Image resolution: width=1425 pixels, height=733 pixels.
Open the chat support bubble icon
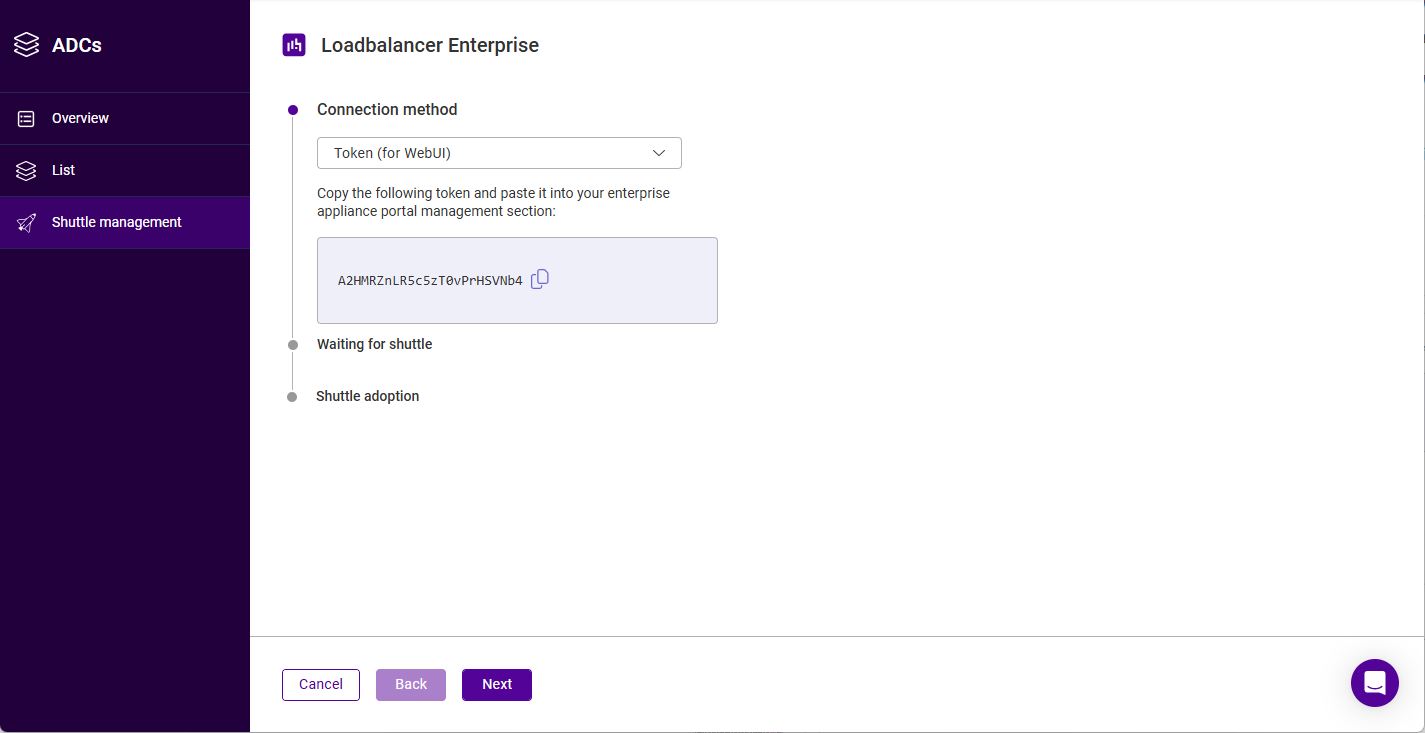tap(1374, 683)
